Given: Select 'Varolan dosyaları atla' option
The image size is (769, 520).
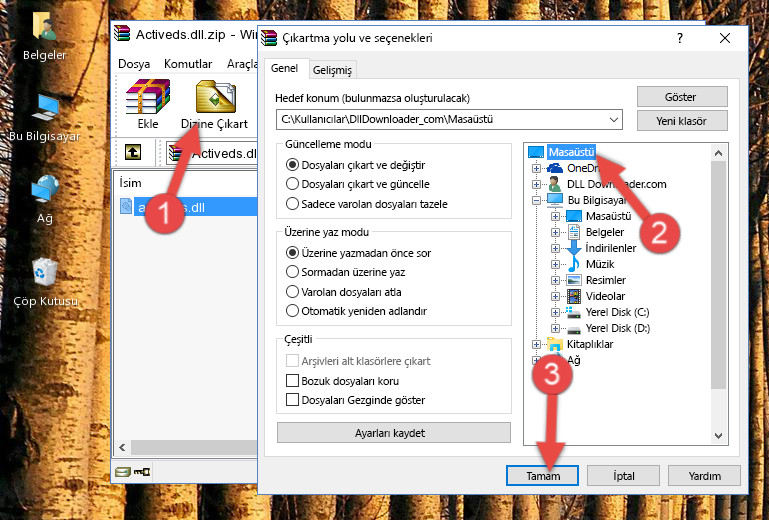Looking at the screenshot, I should (292, 292).
